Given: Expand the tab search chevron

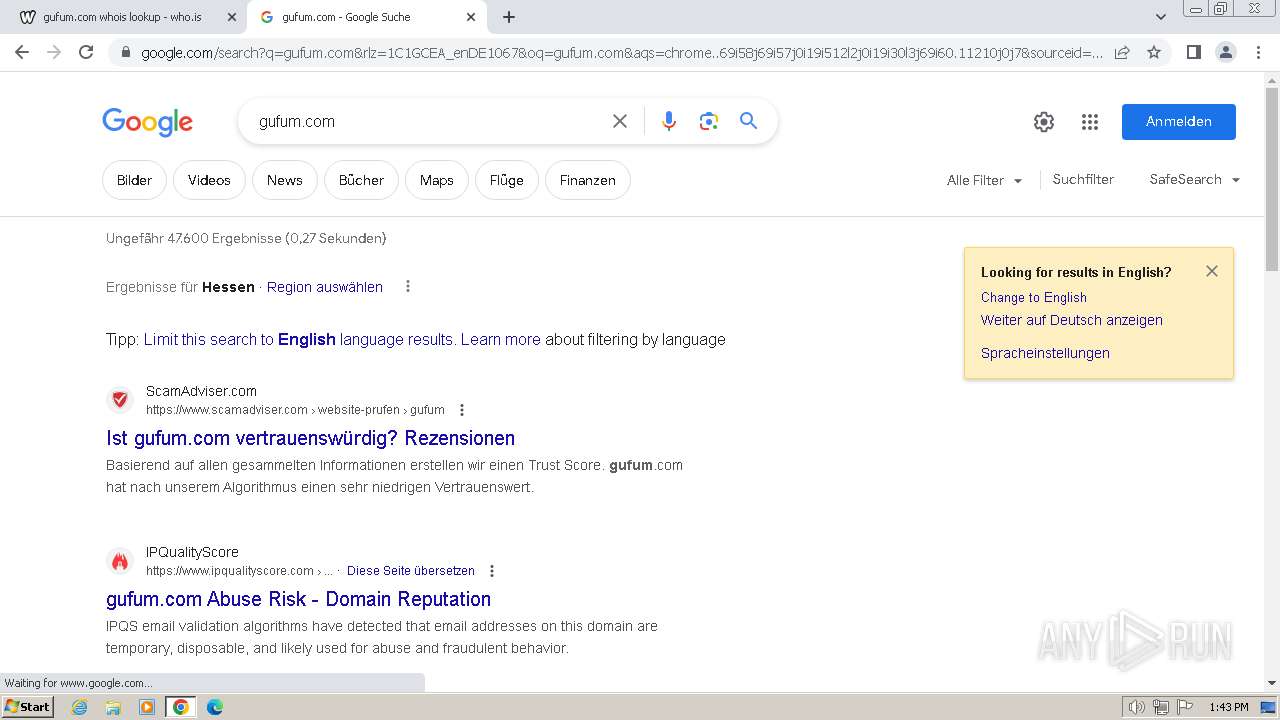Looking at the screenshot, I should (1160, 17).
